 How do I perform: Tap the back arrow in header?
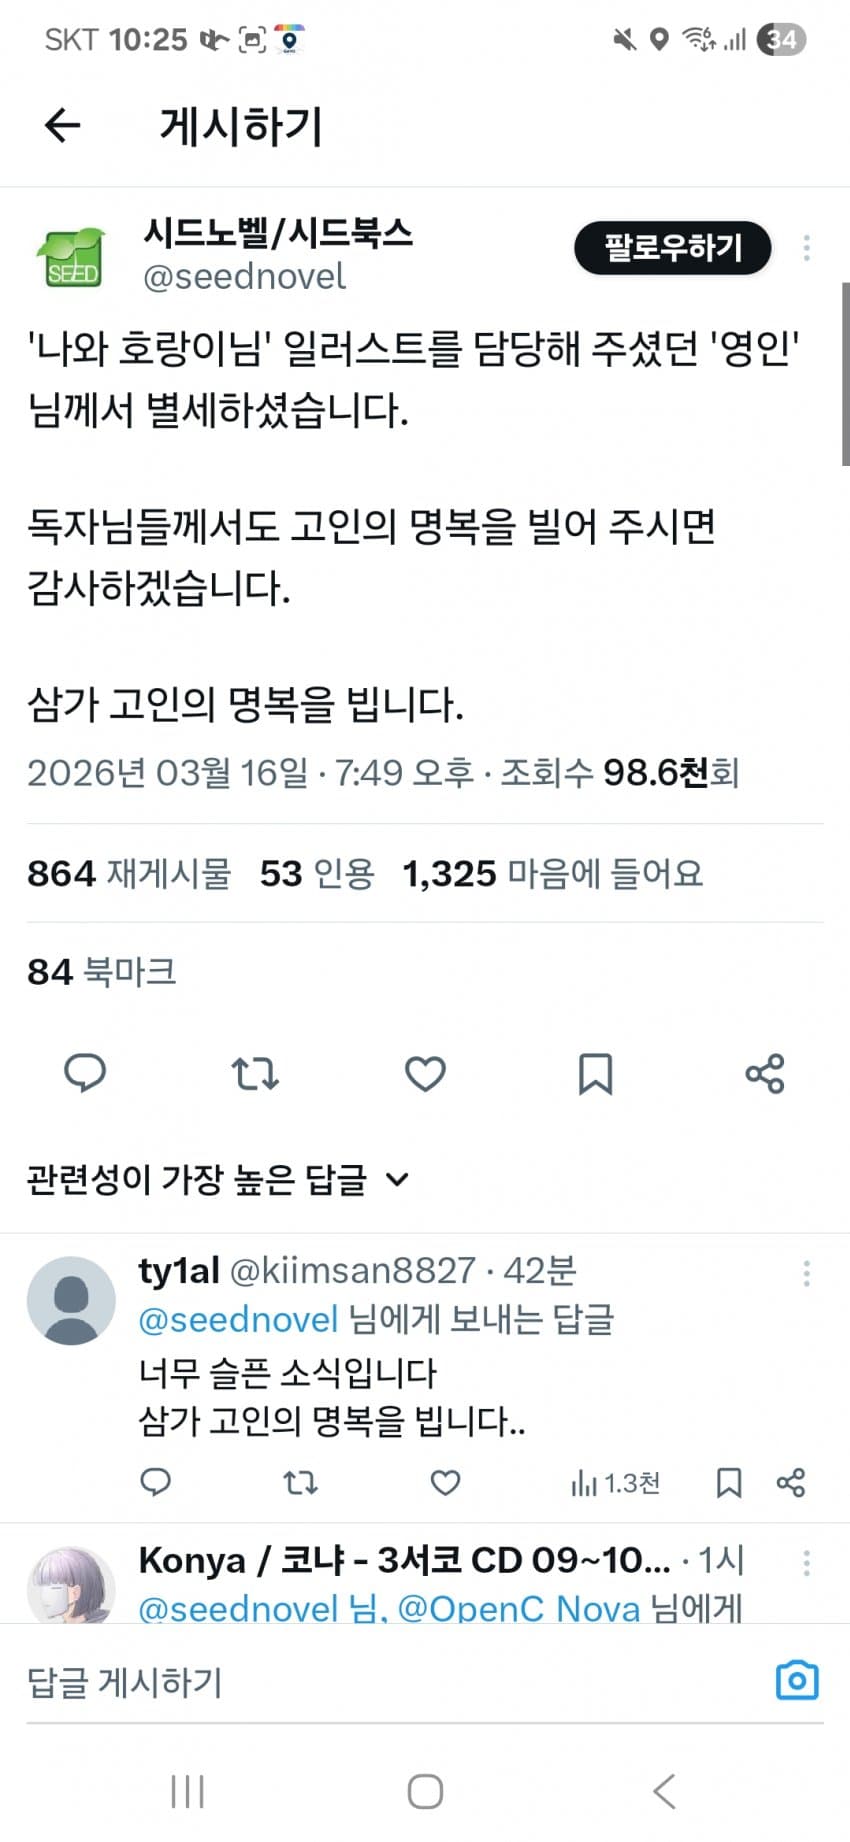(62, 126)
